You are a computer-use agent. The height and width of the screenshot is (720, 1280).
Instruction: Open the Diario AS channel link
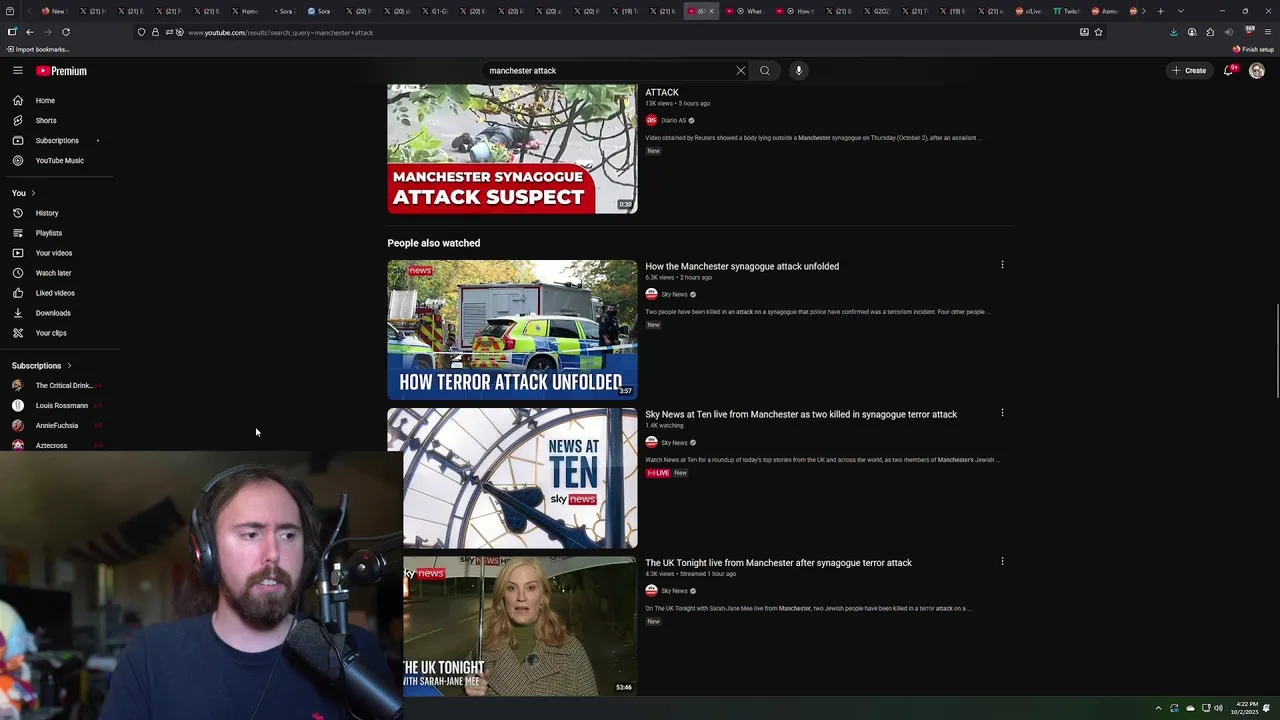click(x=673, y=121)
